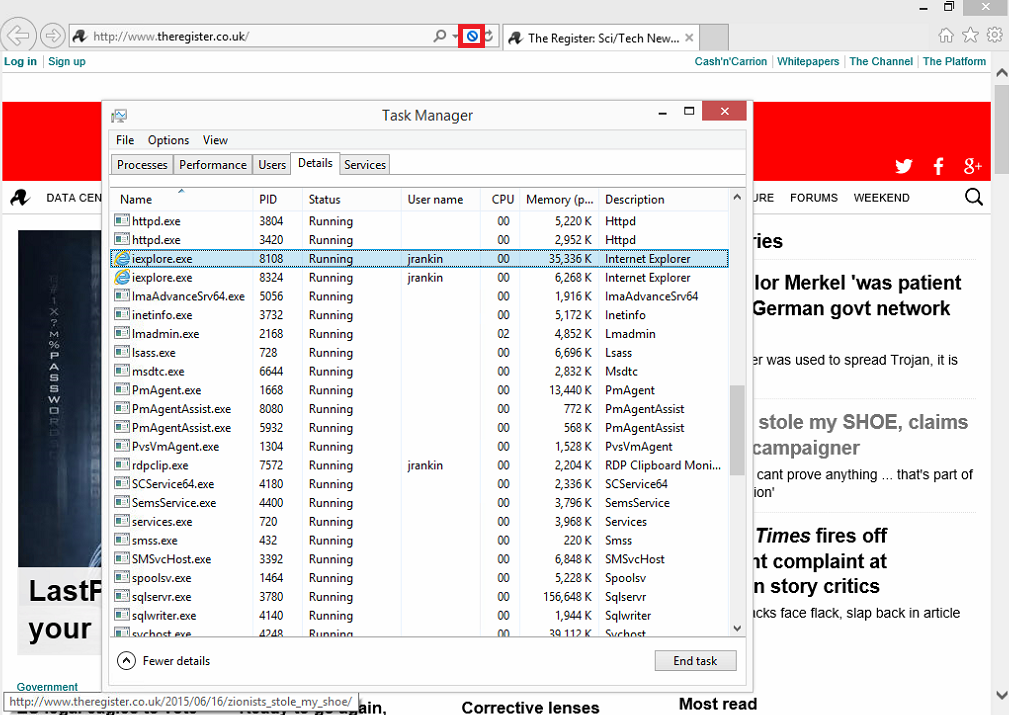Click the site search magnifier icon
The image size is (1009, 715).
point(973,198)
